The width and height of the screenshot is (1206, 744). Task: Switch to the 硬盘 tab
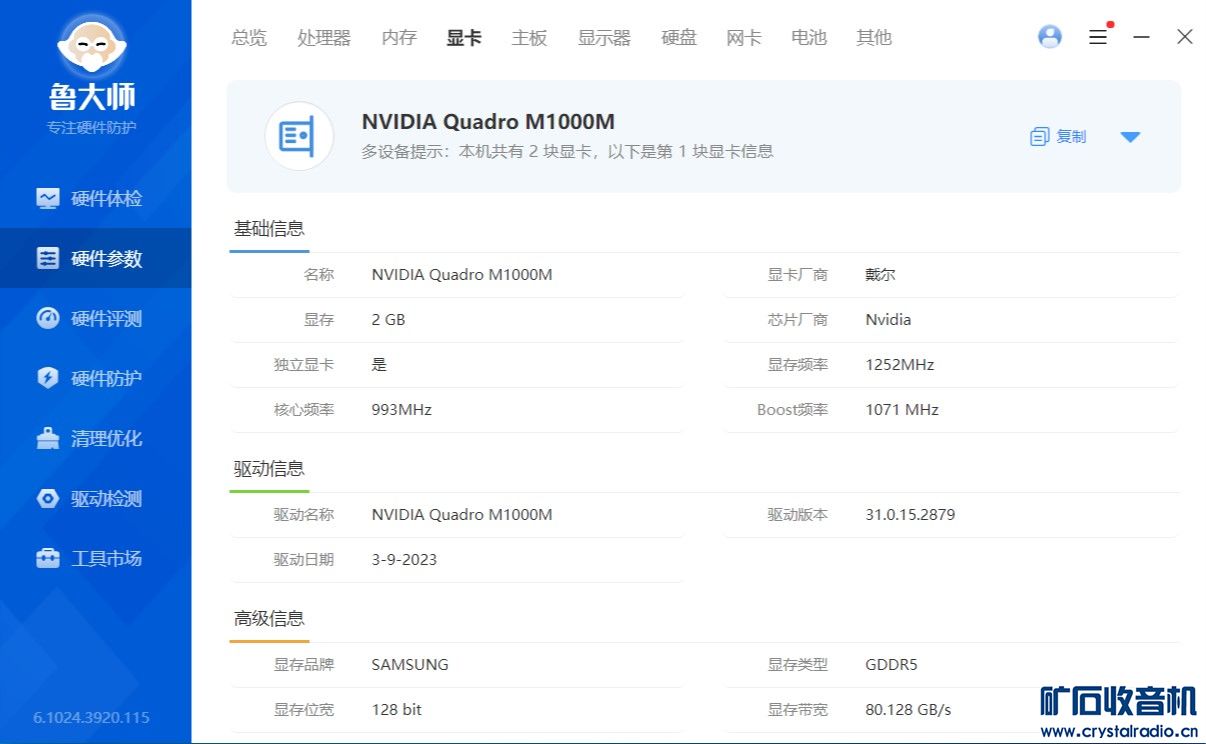(679, 38)
